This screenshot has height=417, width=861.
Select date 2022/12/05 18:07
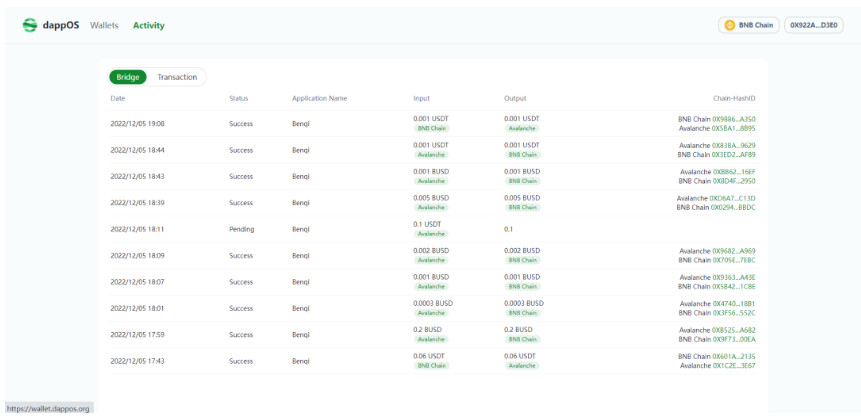[x=137, y=282]
